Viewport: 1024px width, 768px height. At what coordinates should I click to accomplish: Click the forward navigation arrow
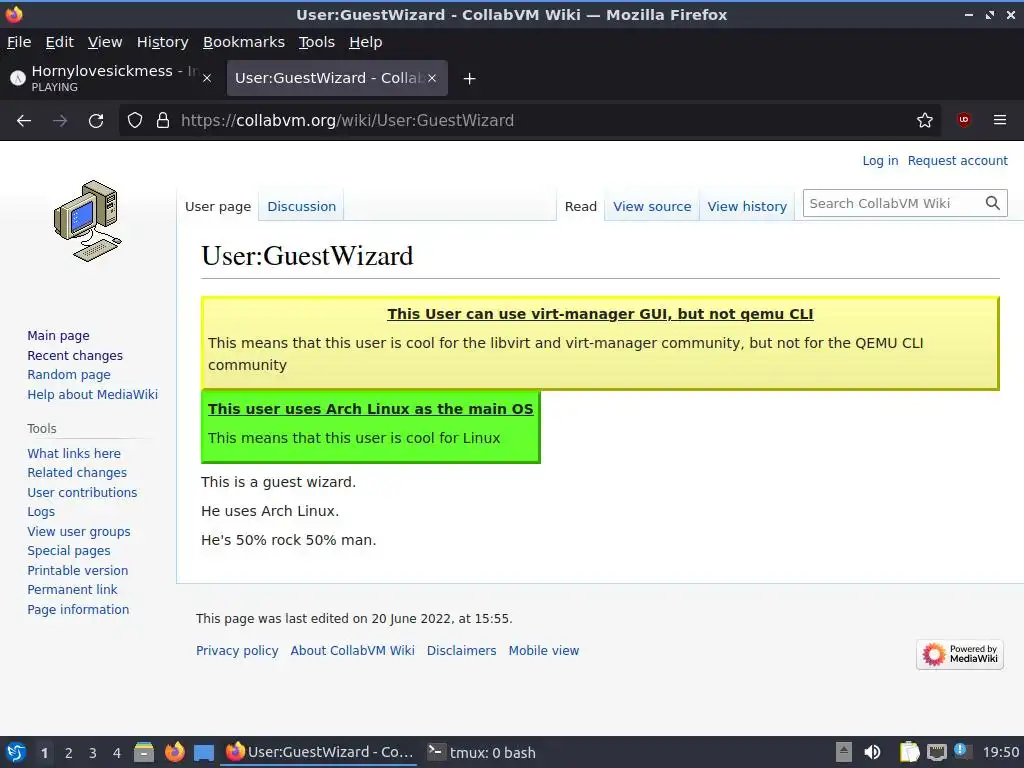60,121
